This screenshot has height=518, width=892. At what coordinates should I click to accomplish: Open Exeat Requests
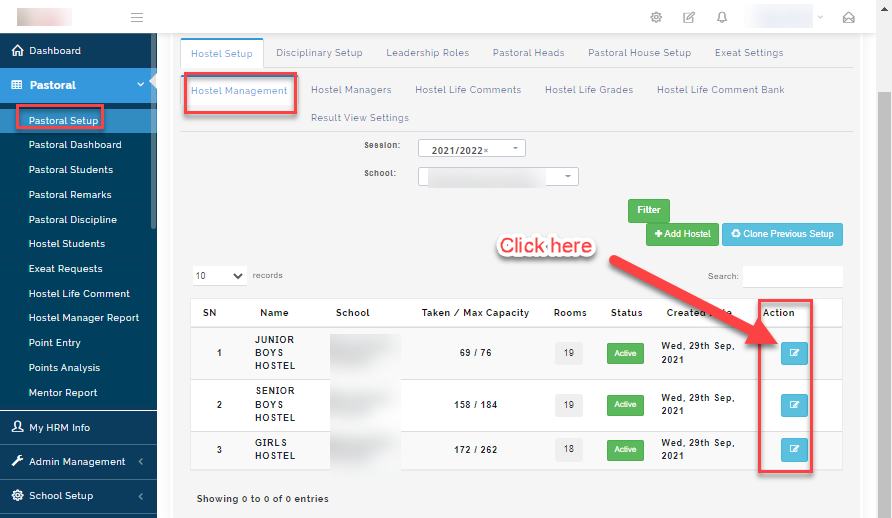click(x=65, y=268)
